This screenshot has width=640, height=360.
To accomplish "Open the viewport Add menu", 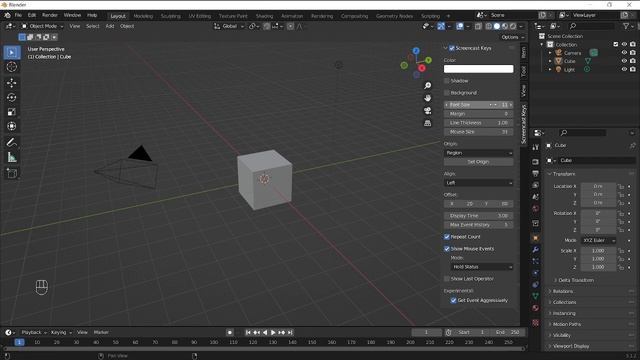I will click(x=110, y=26).
